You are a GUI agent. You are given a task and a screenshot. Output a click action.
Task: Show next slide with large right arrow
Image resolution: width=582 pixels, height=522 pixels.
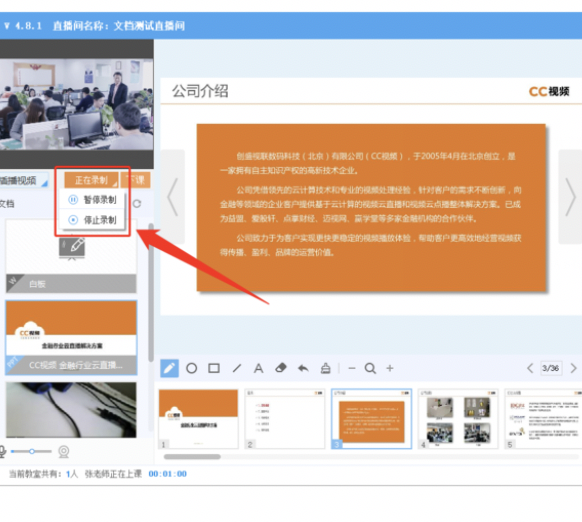click(570, 197)
